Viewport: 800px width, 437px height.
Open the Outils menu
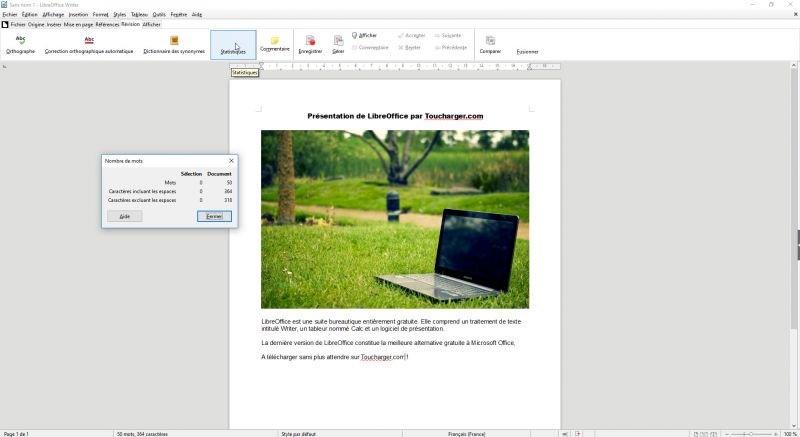coord(159,14)
